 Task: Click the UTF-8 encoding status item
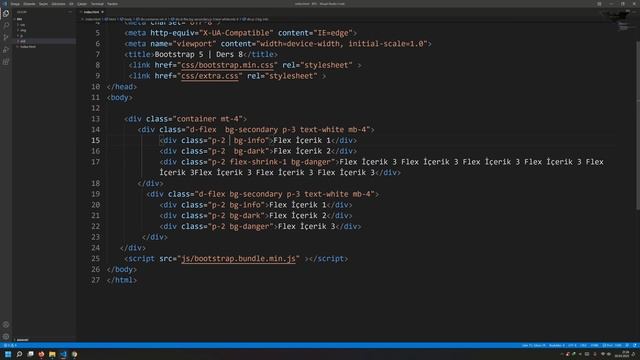pos(572,345)
